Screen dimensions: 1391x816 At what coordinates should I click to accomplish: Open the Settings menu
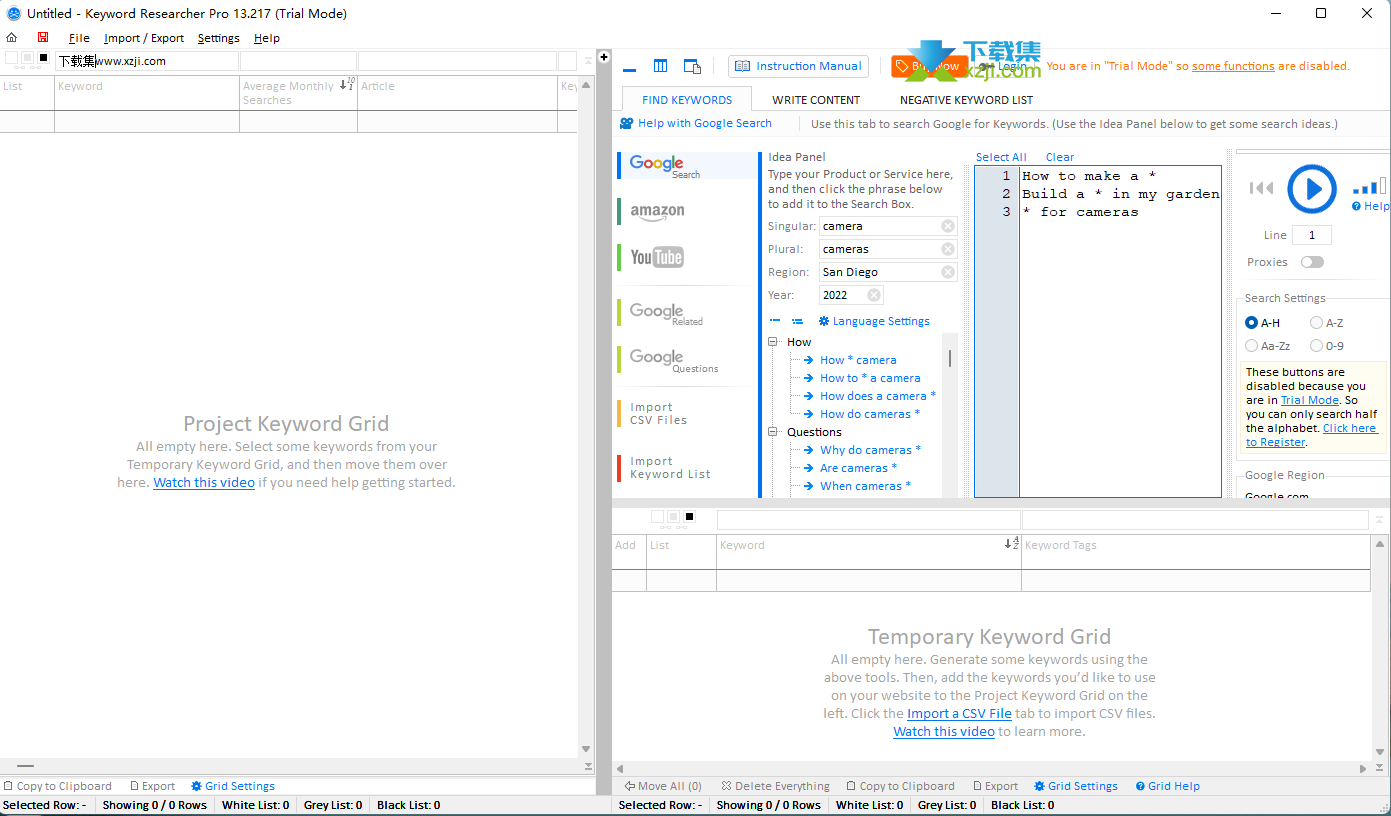pos(218,38)
